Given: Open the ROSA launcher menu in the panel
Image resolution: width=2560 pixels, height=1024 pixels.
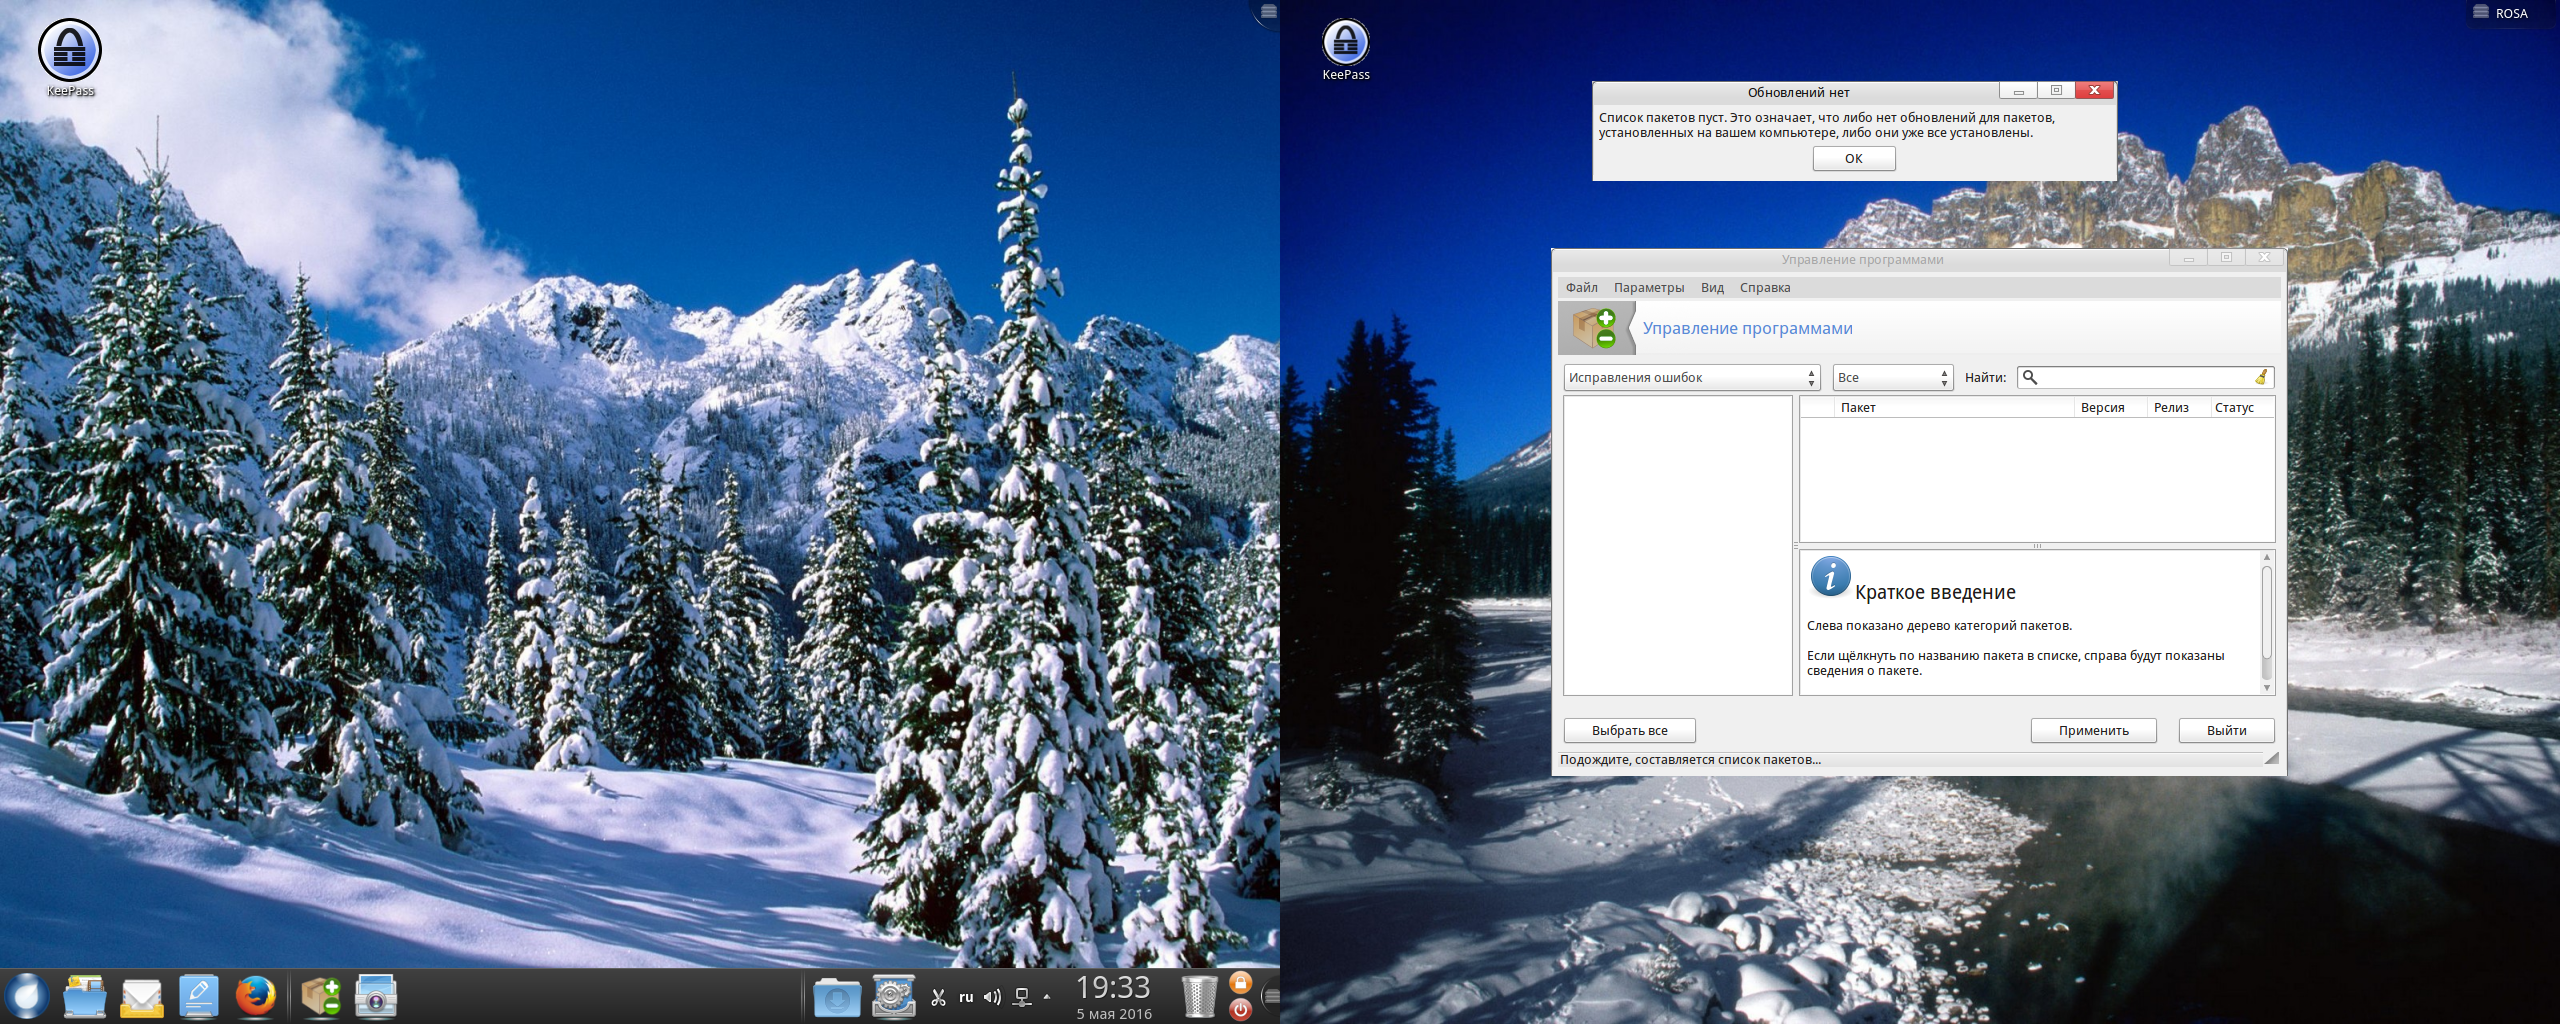Looking at the screenshot, I should click(27, 996).
